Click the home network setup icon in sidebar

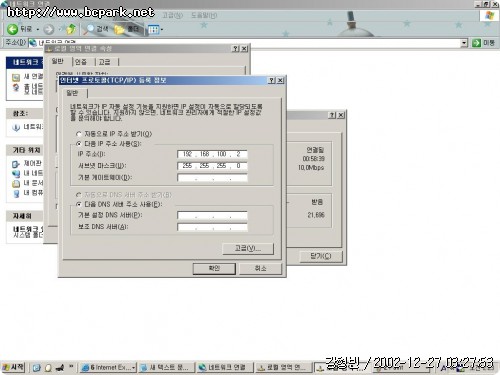[16, 88]
